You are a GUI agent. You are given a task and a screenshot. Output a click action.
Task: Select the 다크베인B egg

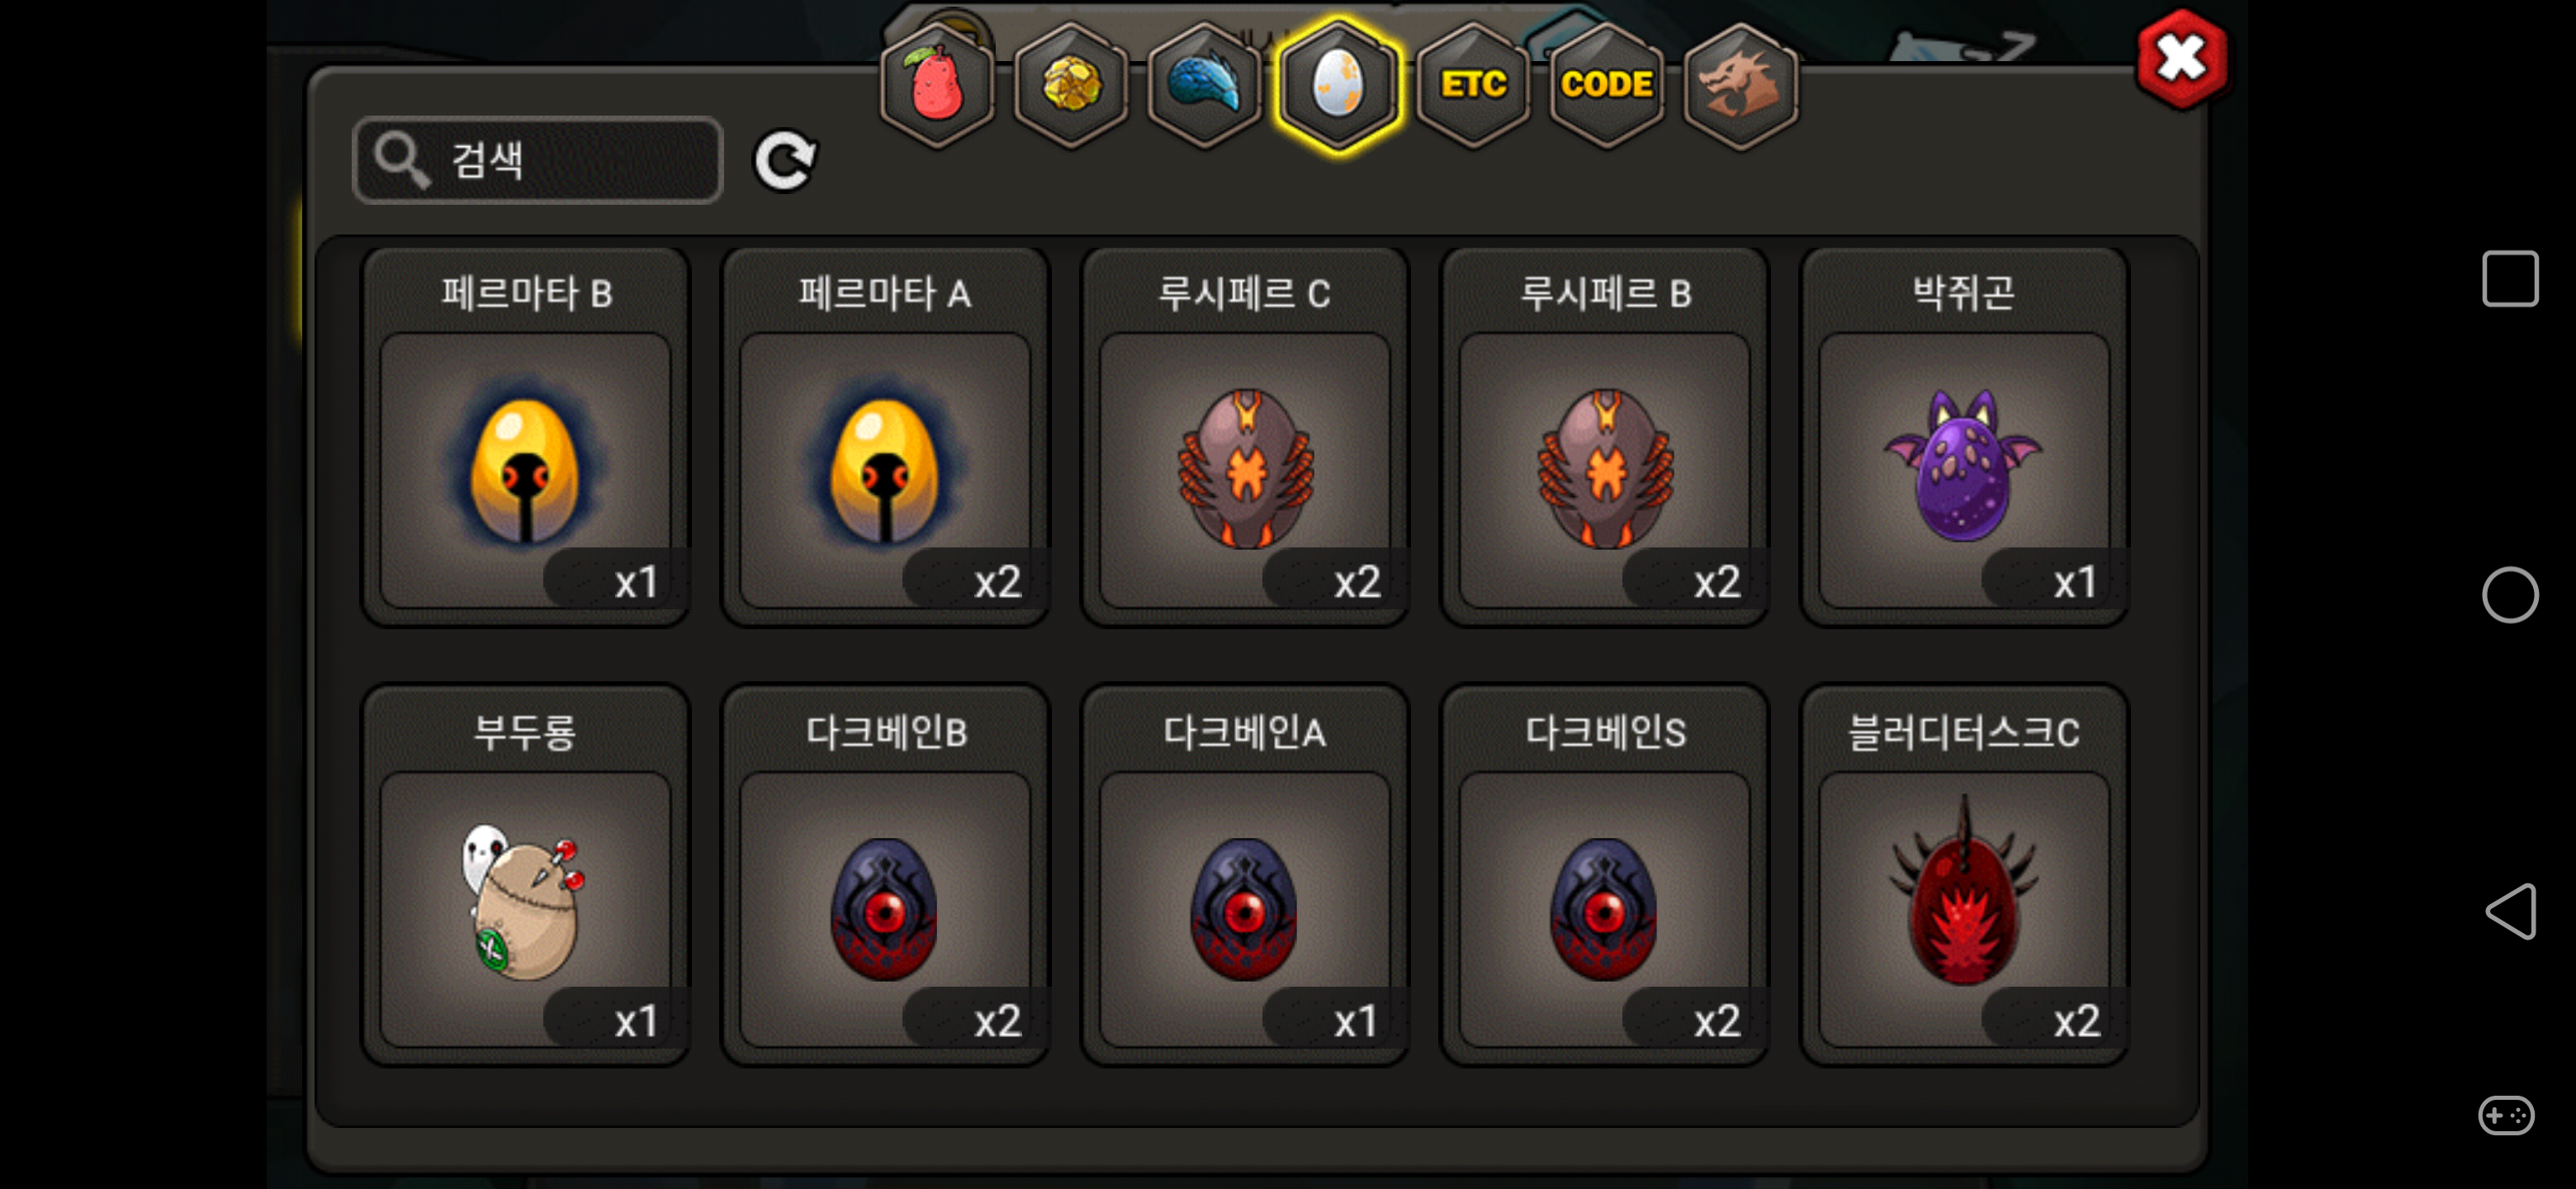(x=885, y=876)
